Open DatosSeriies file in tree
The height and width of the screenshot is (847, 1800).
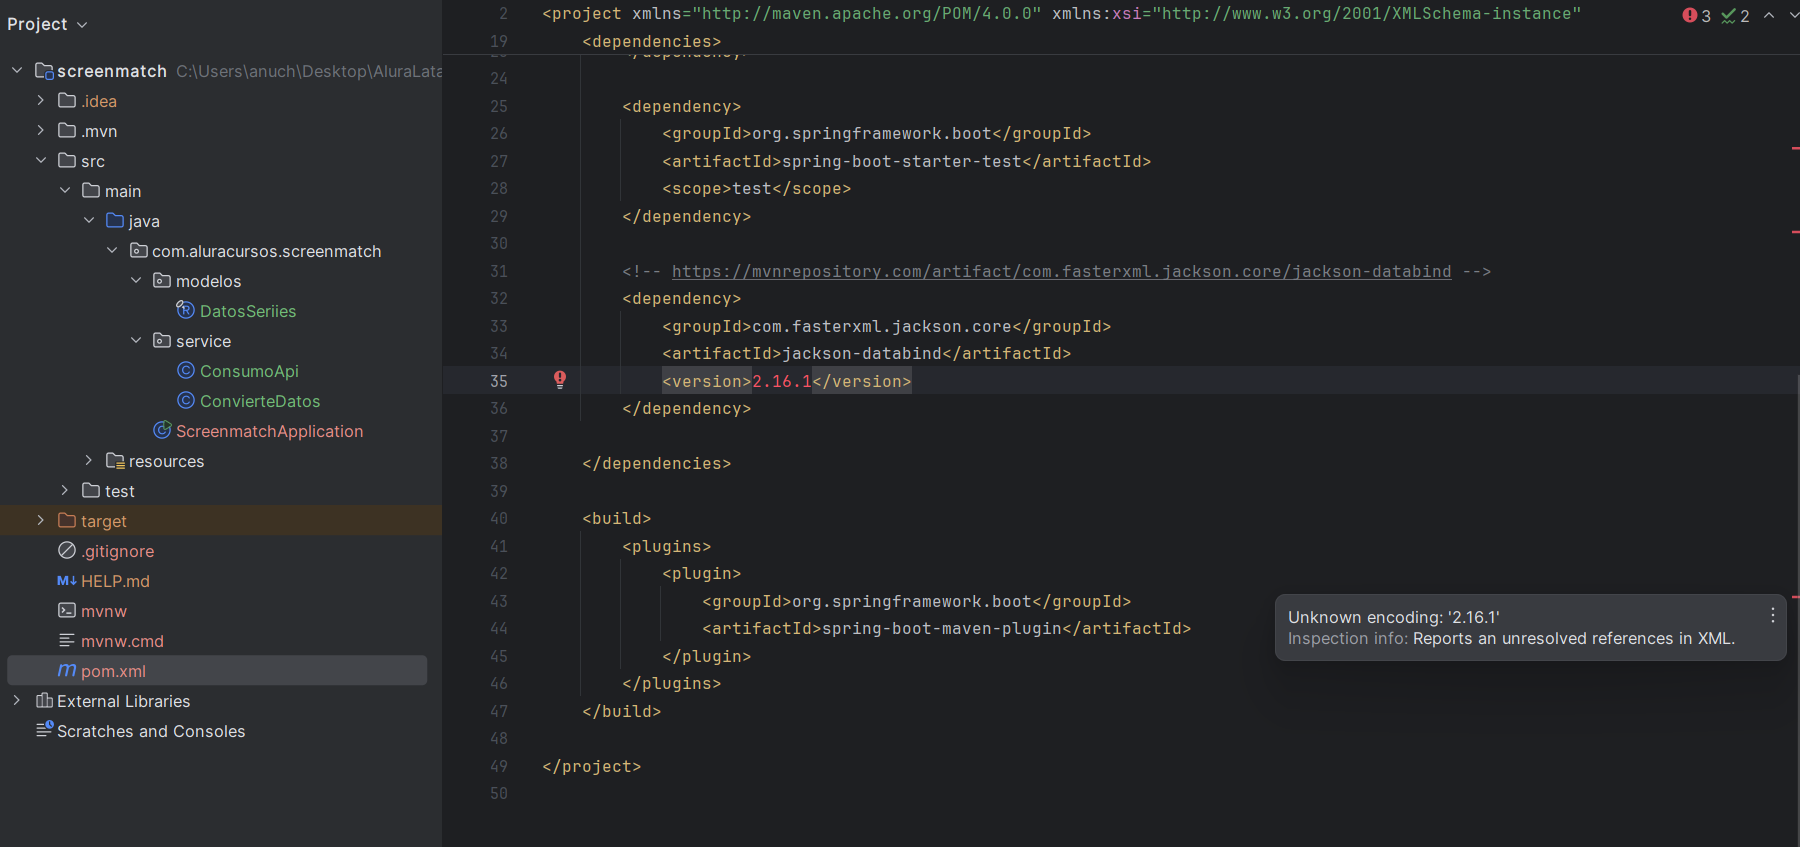248,311
